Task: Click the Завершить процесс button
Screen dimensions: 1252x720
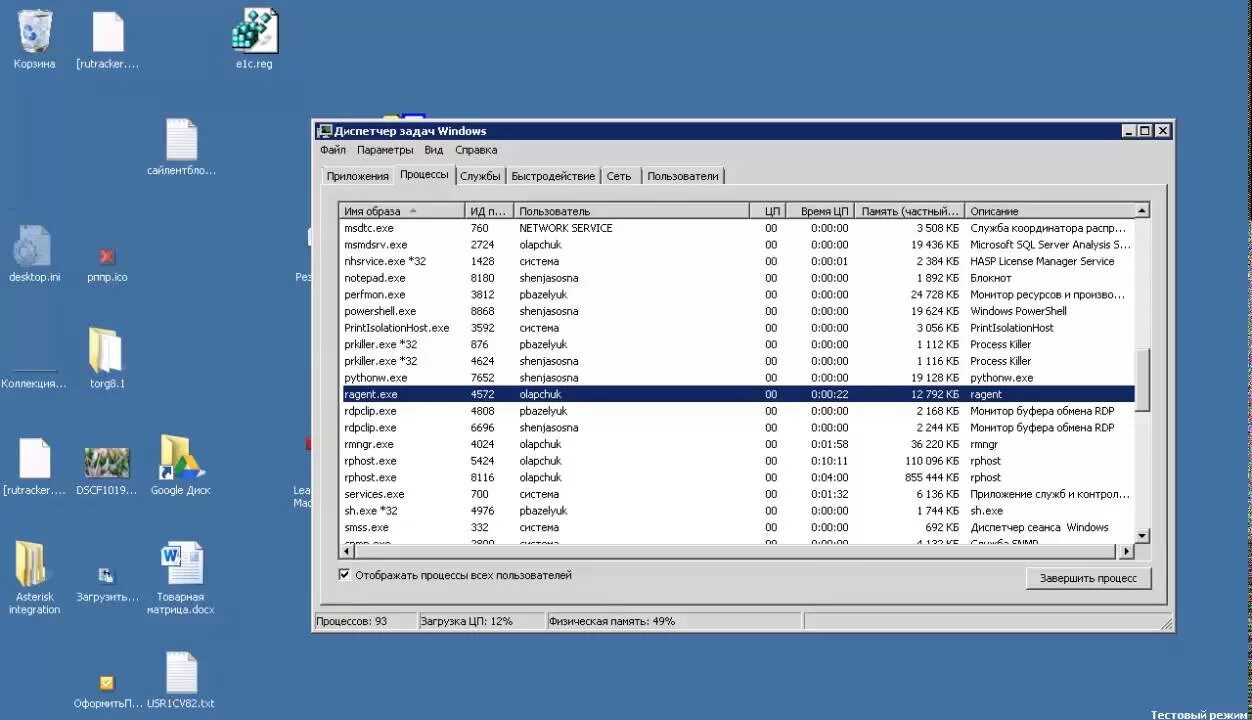Action: (x=1088, y=578)
